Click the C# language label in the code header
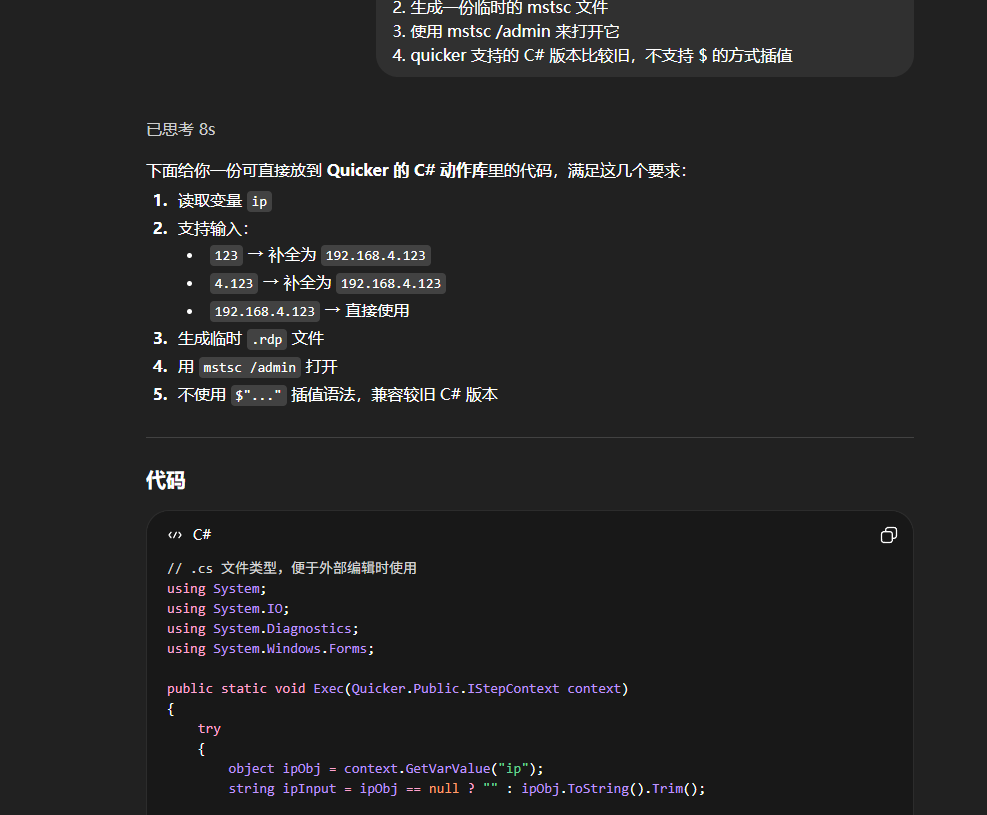This screenshot has width=987, height=815. 202,535
